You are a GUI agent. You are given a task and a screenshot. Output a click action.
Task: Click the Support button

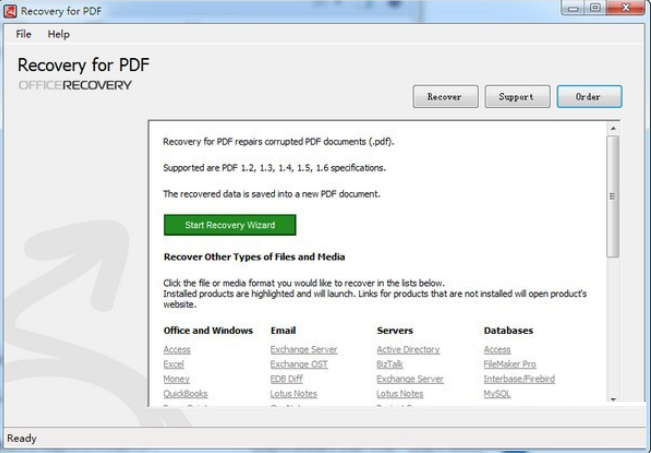pyautogui.click(x=517, y=97)
